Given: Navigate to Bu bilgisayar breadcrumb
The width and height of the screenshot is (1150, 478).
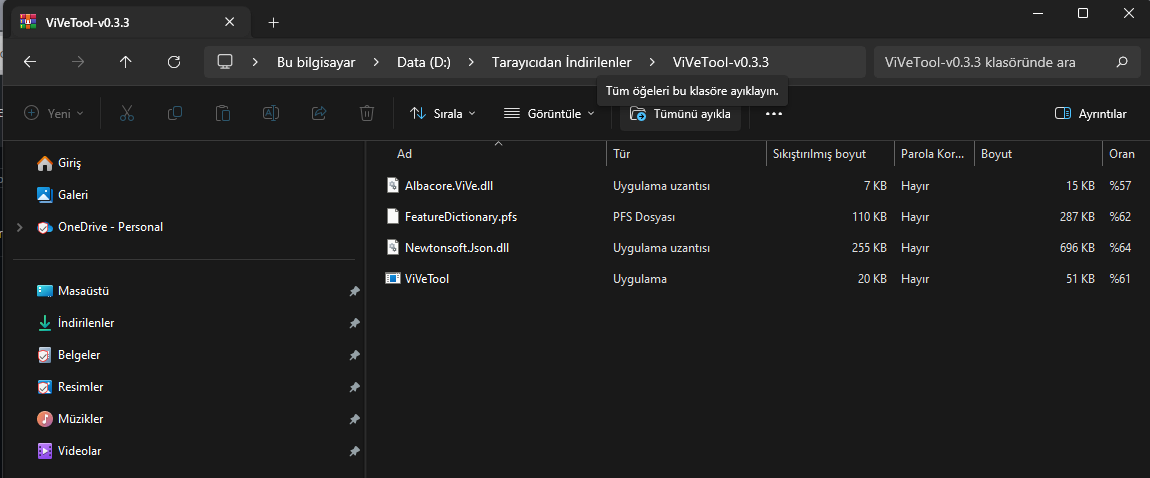Looking at the screenshot, I should tap(316, 62).
